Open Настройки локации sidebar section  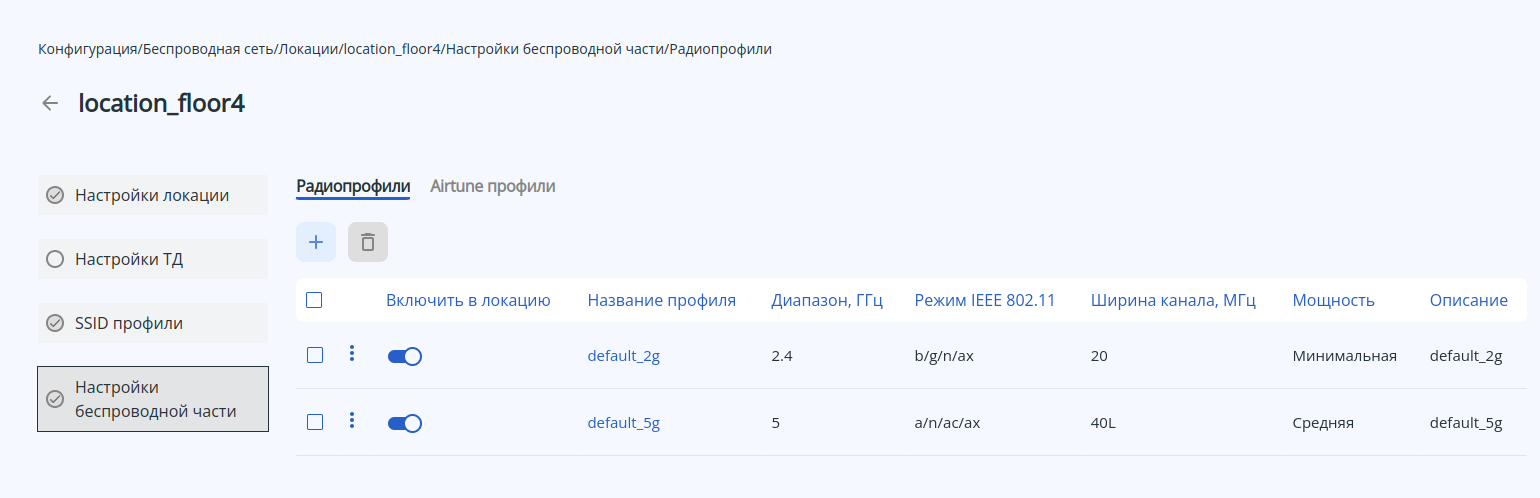[x=152, y=195]
